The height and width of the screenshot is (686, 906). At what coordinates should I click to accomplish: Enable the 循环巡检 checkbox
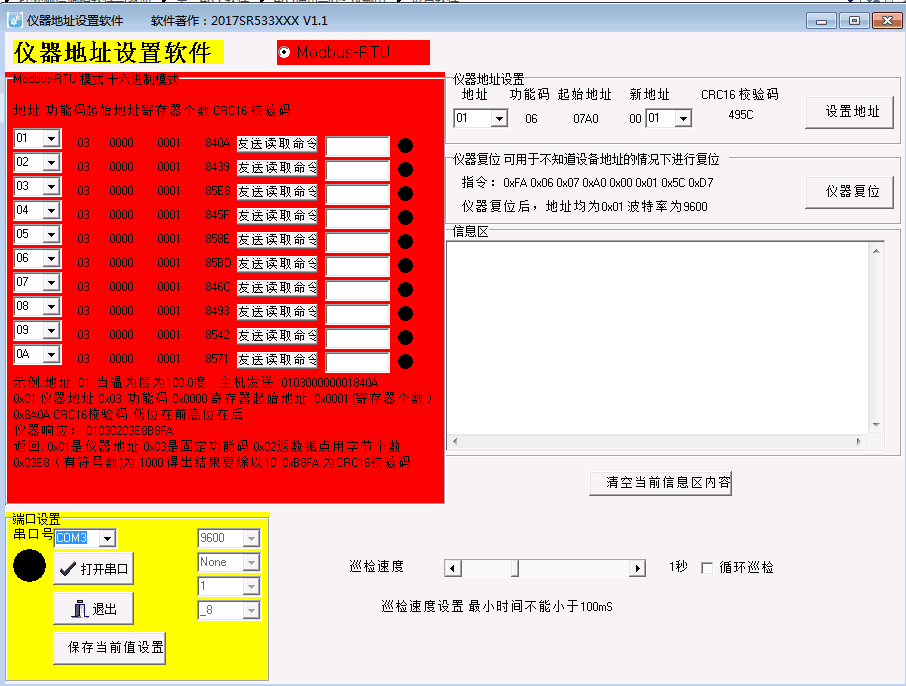coord(708,568)
